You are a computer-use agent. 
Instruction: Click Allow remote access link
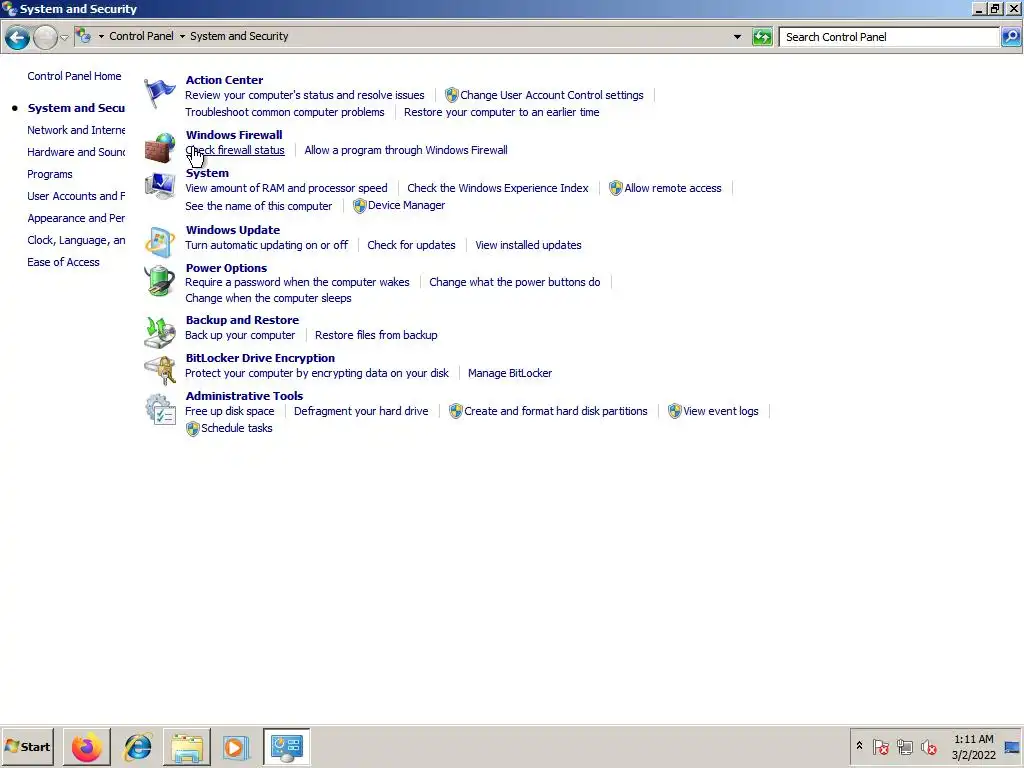(x=673, y=188)
